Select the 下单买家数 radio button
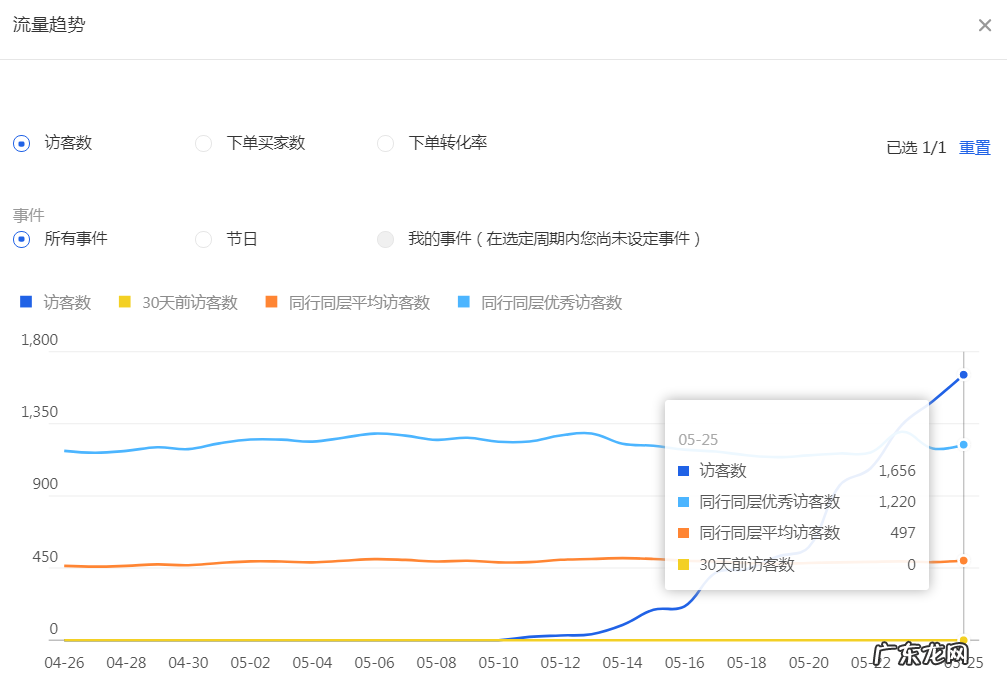Screen dimensions: 1007x683 203,143
